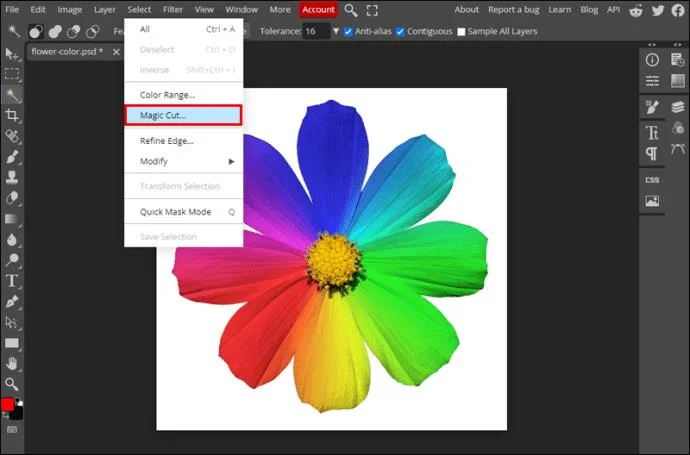Select the Crop tool
The image size is (690, 455).
tap(12, 116)
